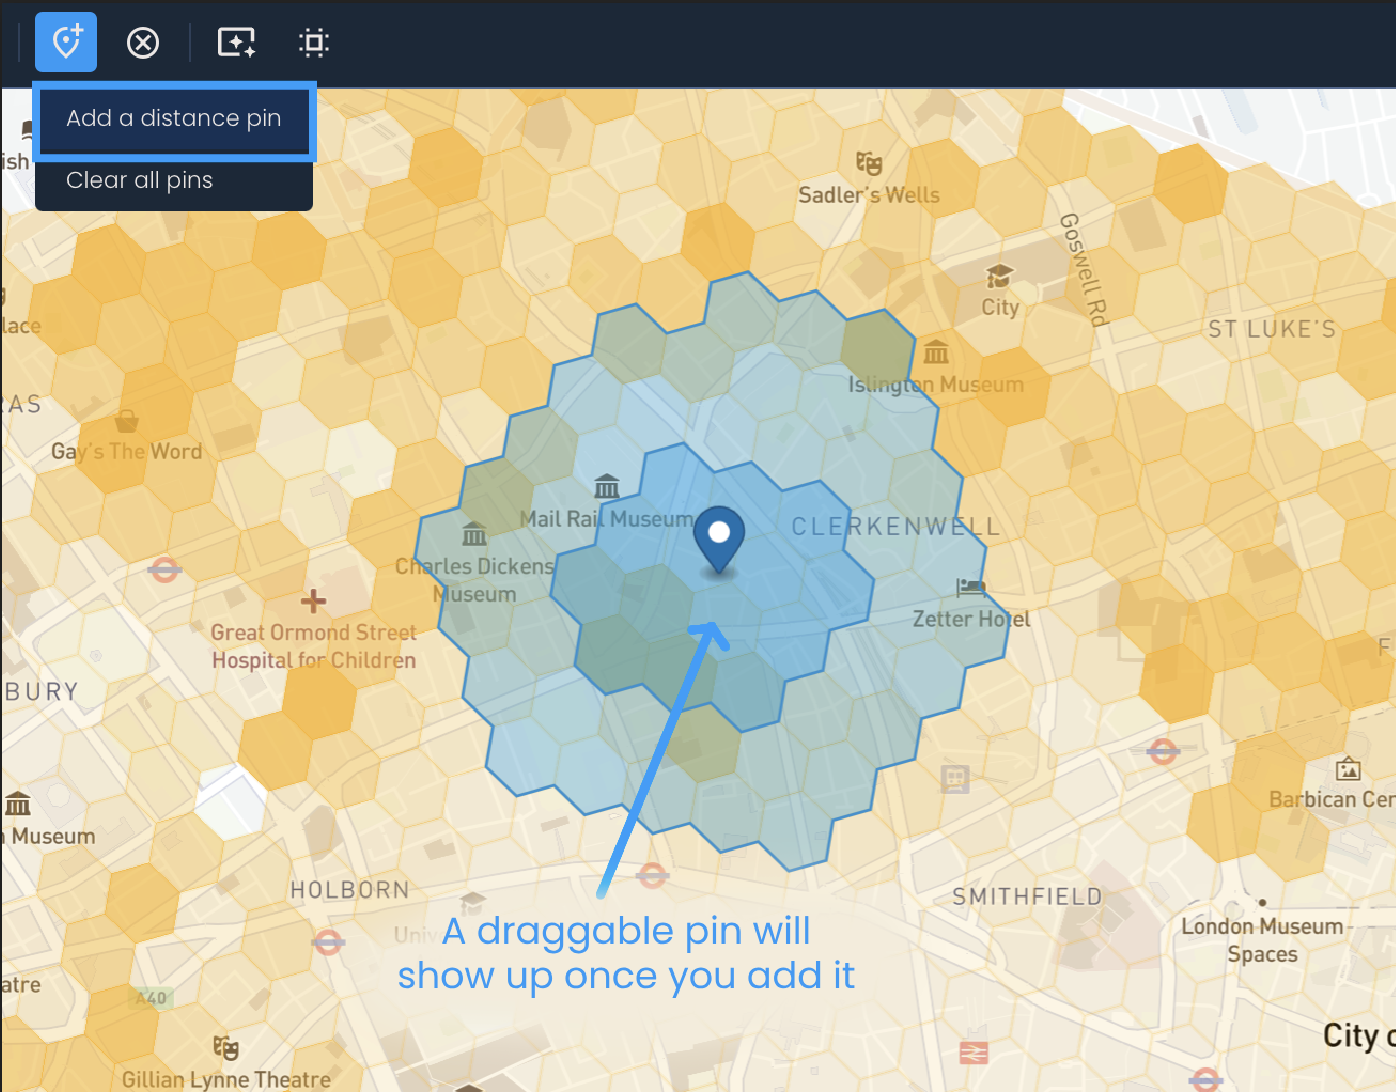
Task: Select the bounding frame selection tool
Action: (x=314, y=43)
